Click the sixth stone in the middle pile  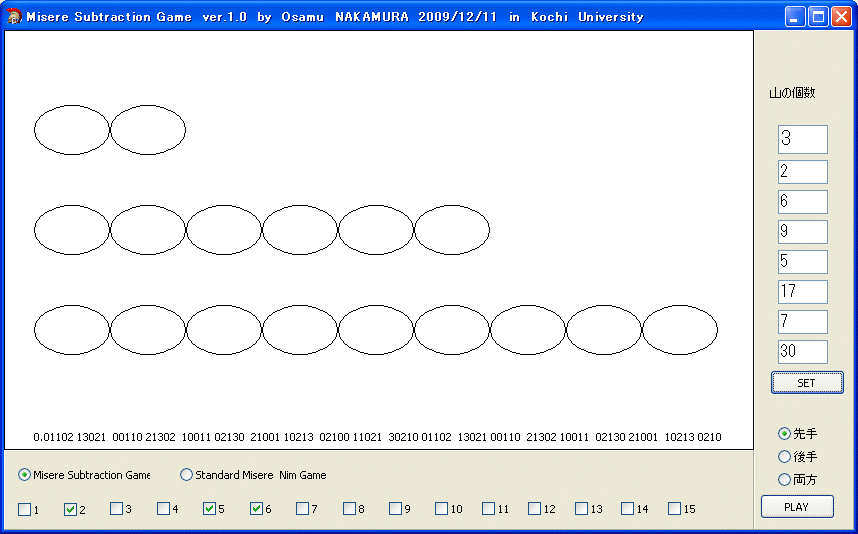[452, 230]
